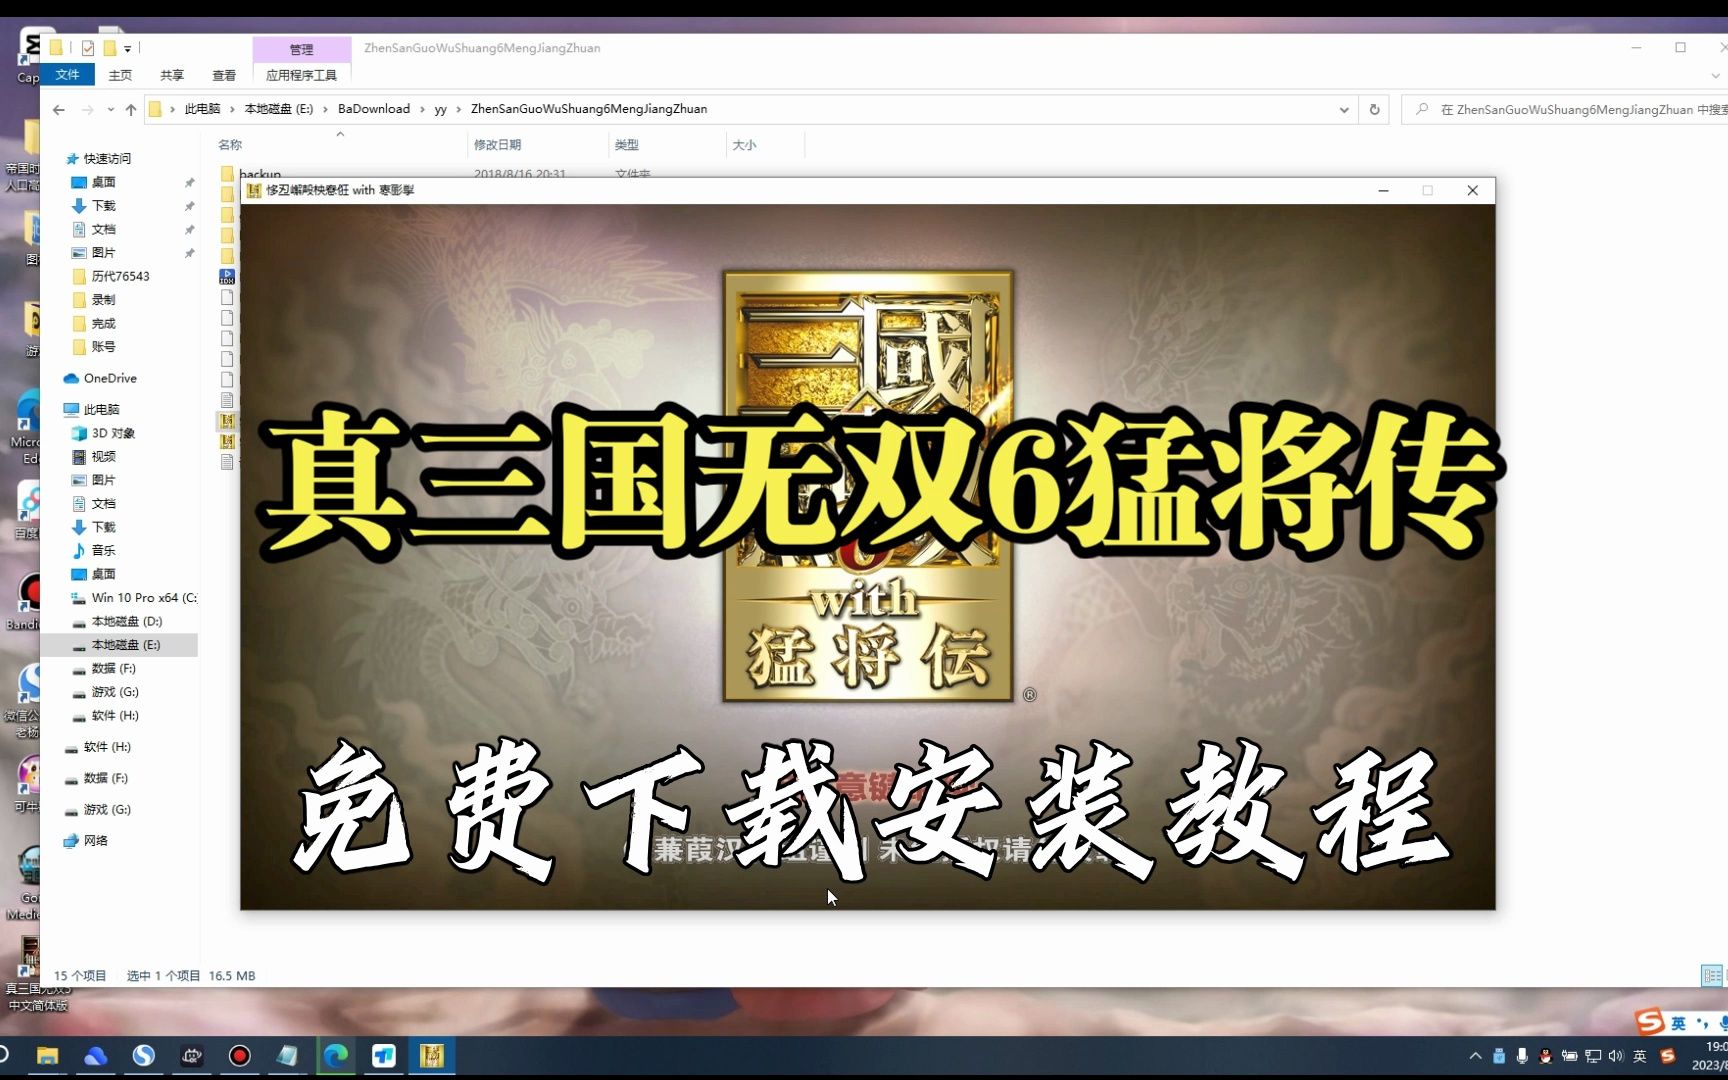Expand the ribbon with the chevron
Viewport: 1728px width, 1080px height.
[1717, 76]
